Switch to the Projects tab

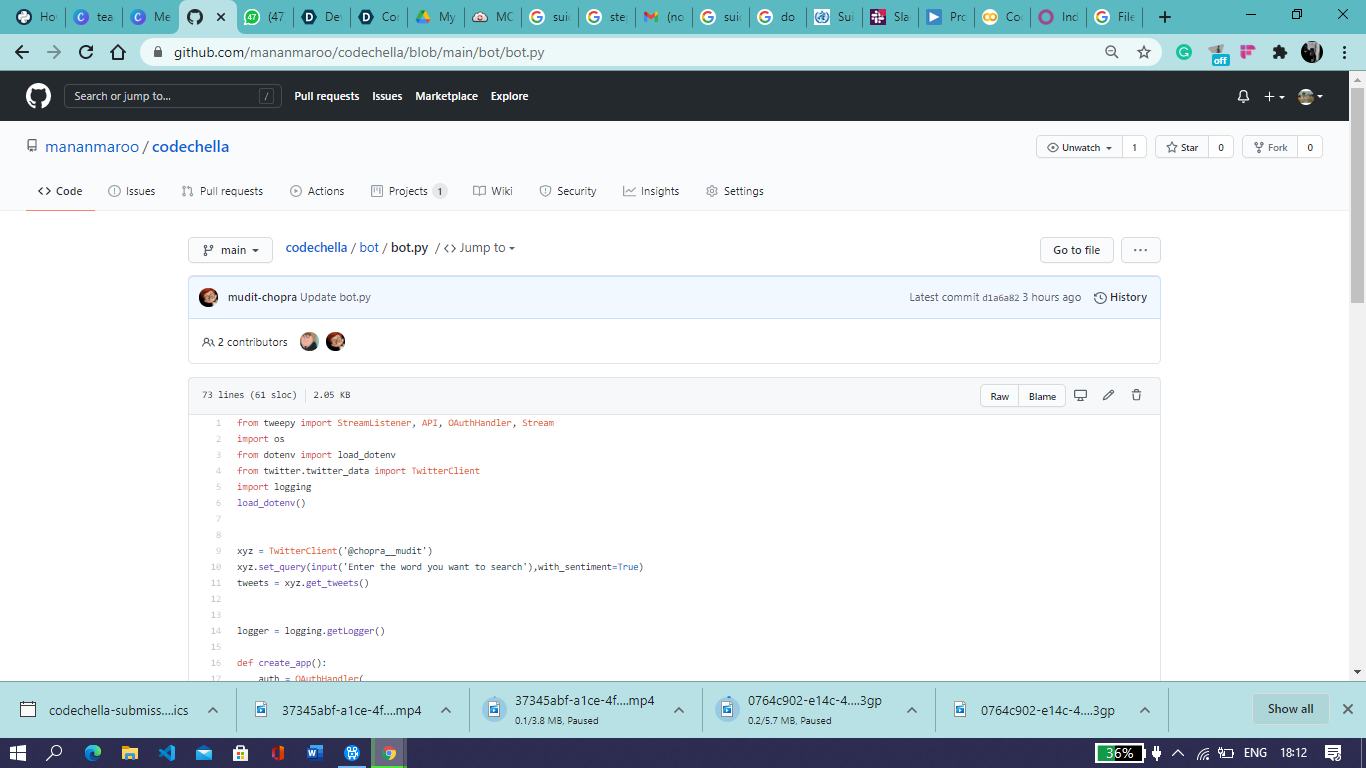[x=408, y=191]
